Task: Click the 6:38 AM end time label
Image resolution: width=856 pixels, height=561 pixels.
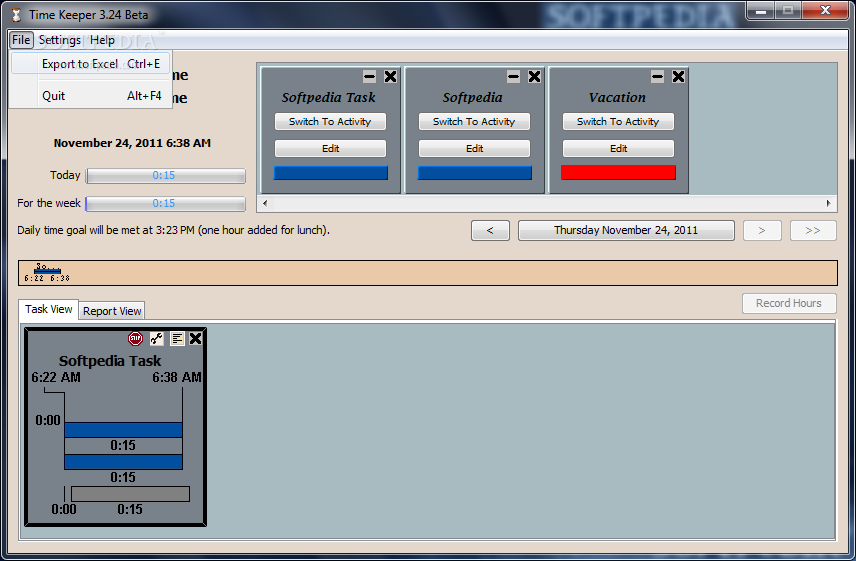Action: click(177, 377)
